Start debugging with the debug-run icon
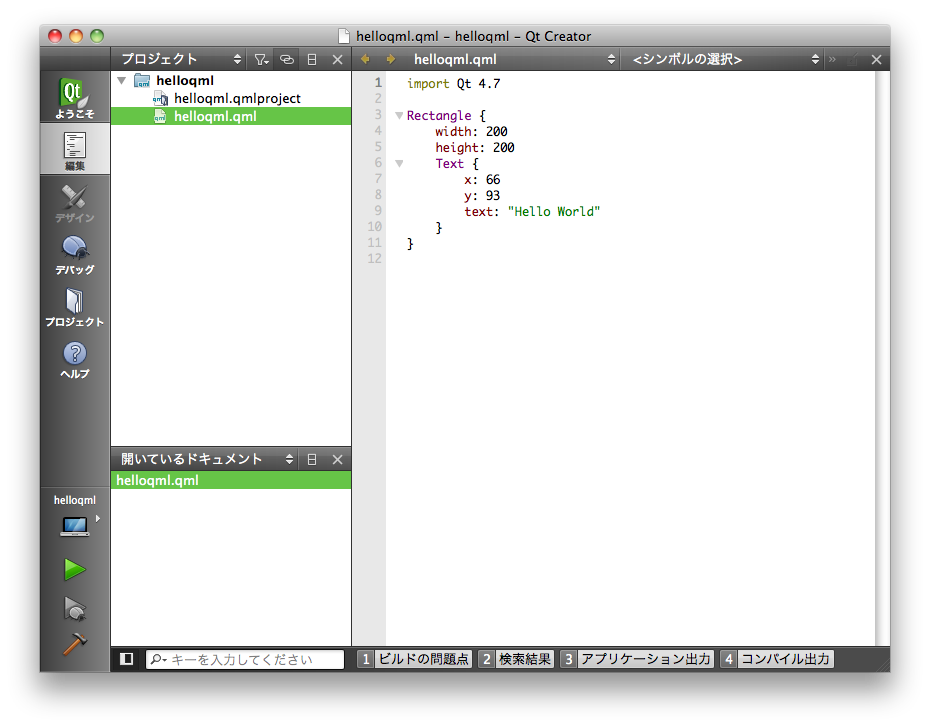The image size is (930, 727). point(75,608)
